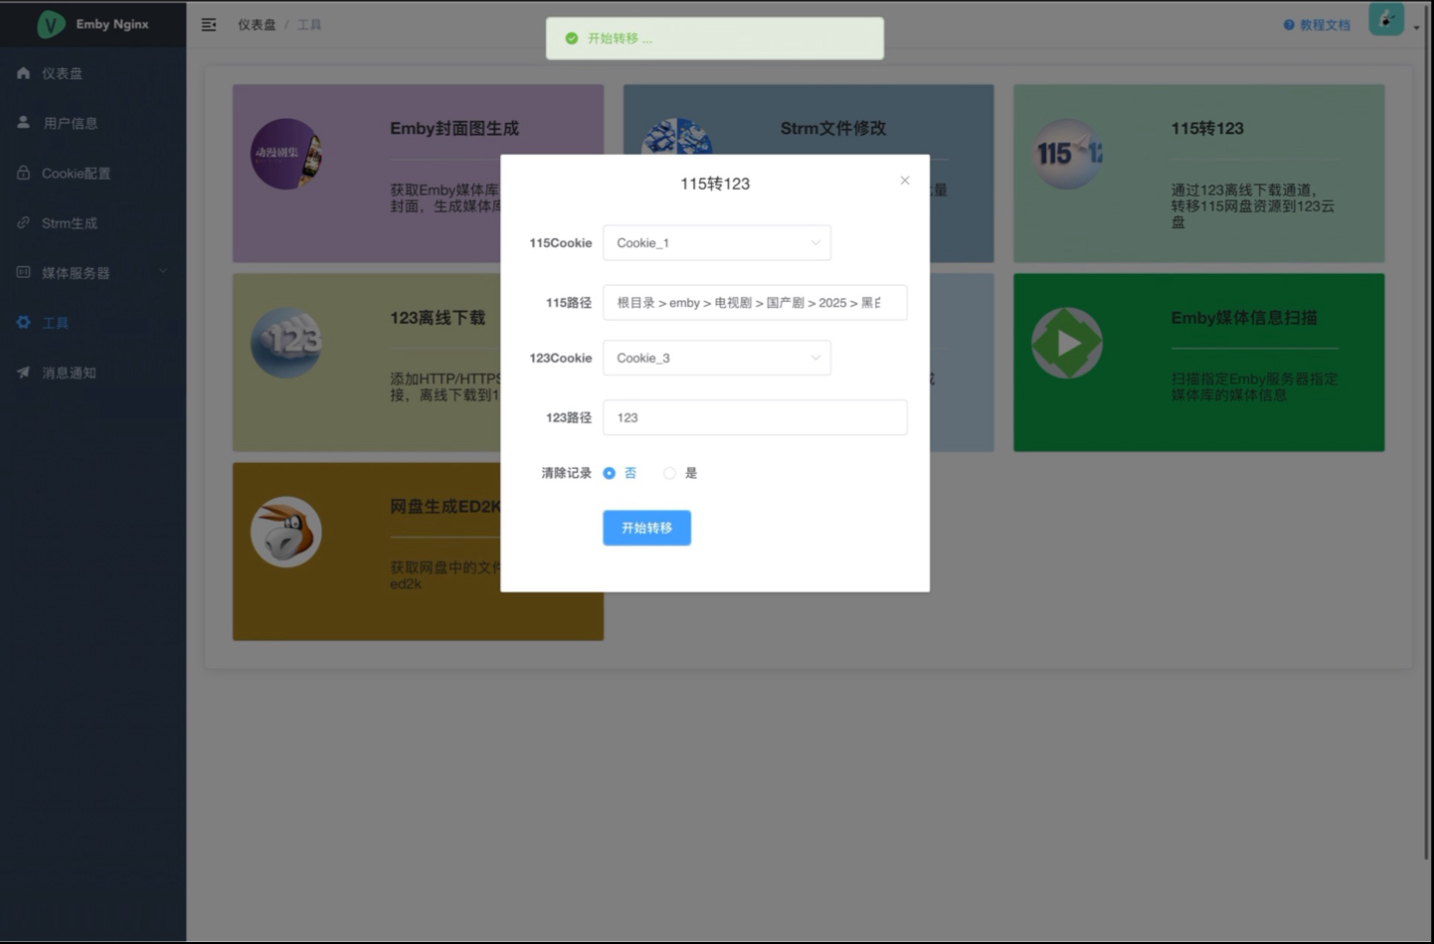Click the 用户信息 person icon
This screenshot has width=1434, height=944.
coord(23,122)
